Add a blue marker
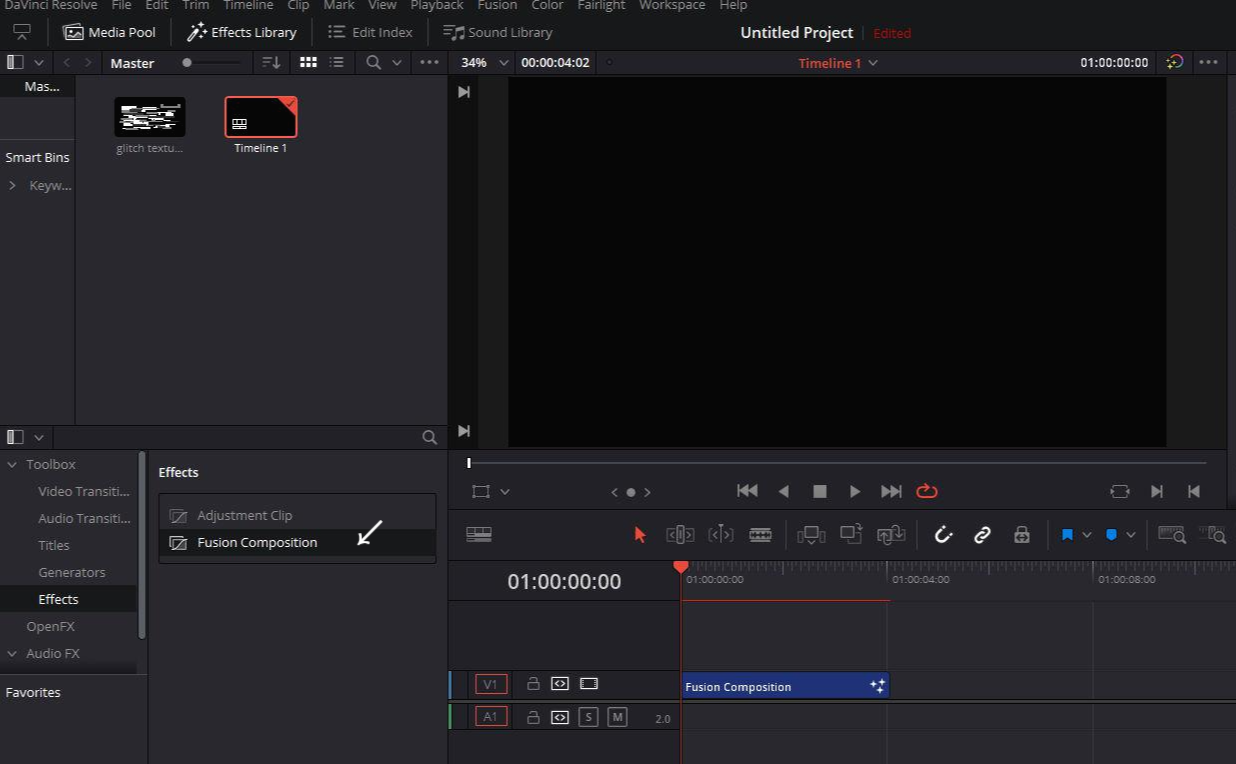 pos(1111,535)
